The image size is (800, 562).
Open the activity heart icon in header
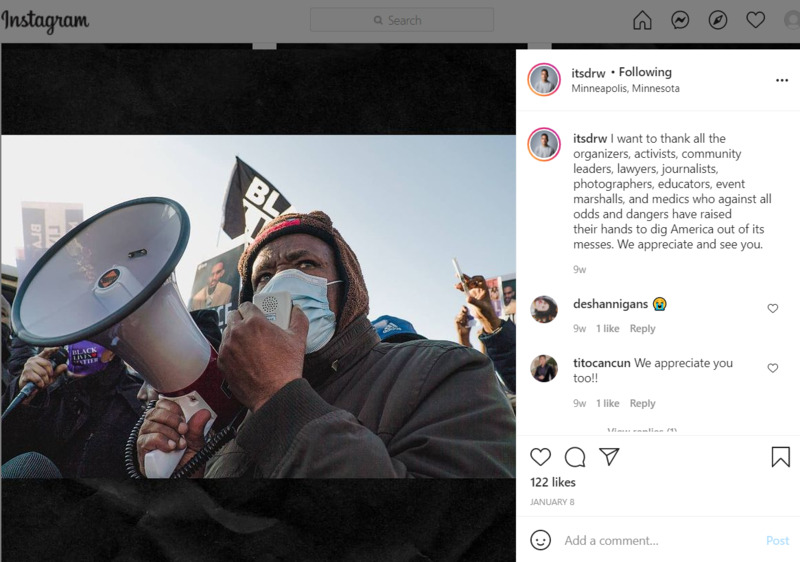(x=755, y=20)
